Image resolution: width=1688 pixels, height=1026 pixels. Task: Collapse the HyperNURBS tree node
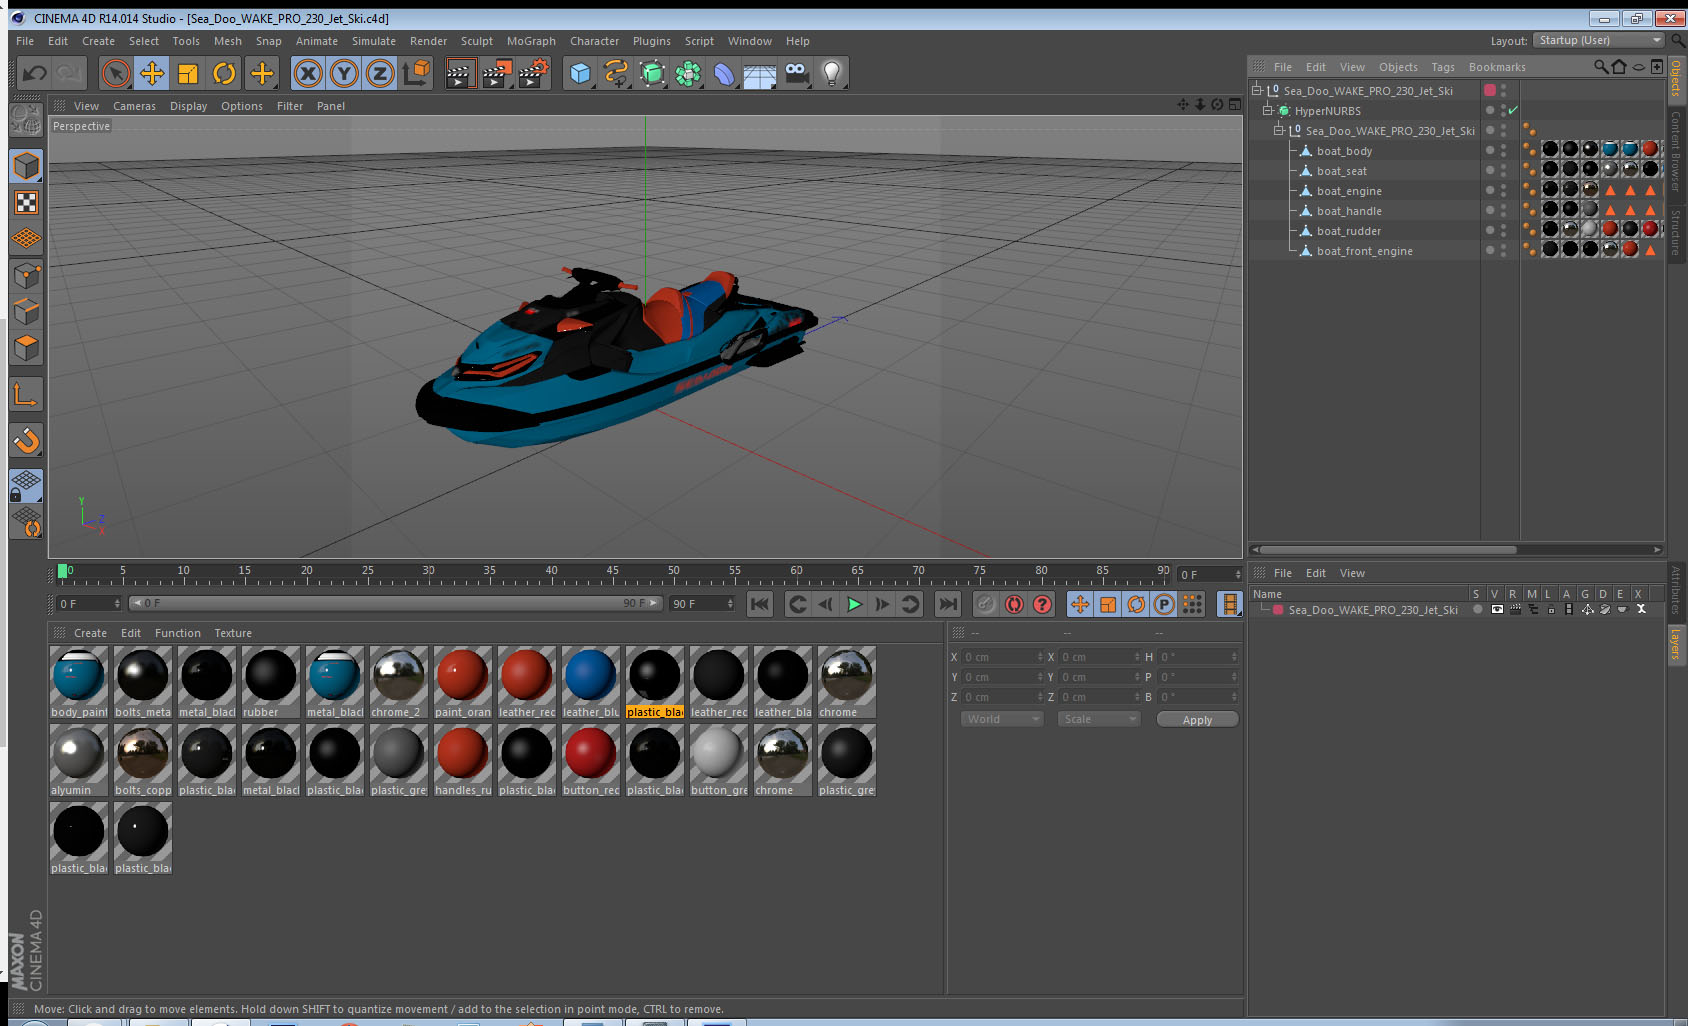[x=1267, y=111]
